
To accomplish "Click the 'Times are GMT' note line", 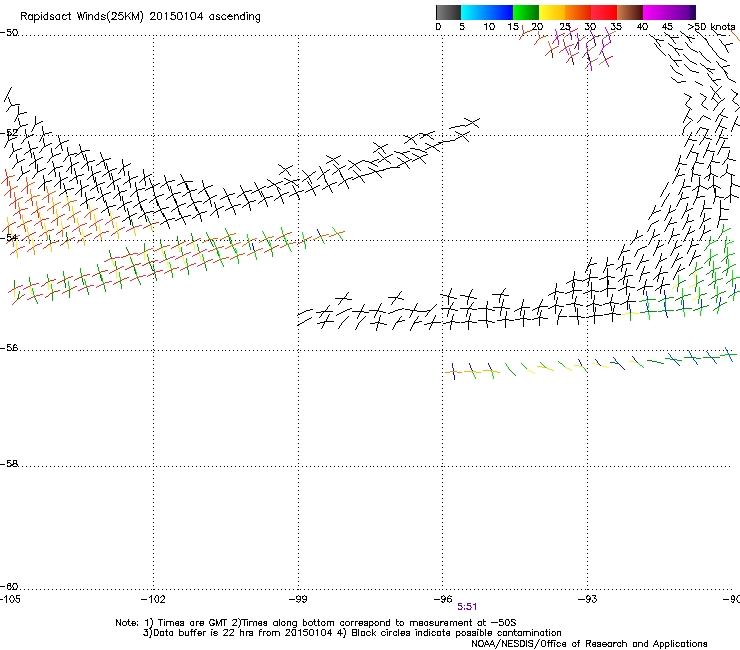I will tap(316, 623).
